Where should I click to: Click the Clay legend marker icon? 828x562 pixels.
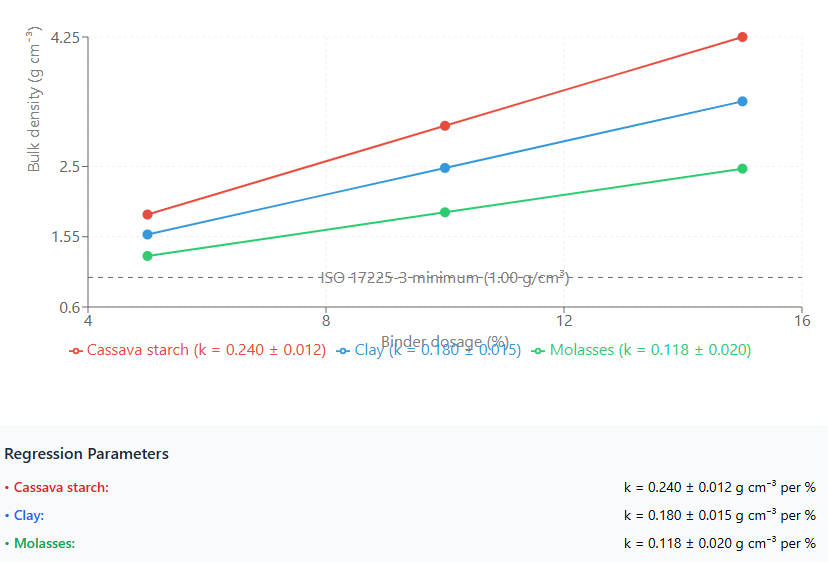coord(343,351)
